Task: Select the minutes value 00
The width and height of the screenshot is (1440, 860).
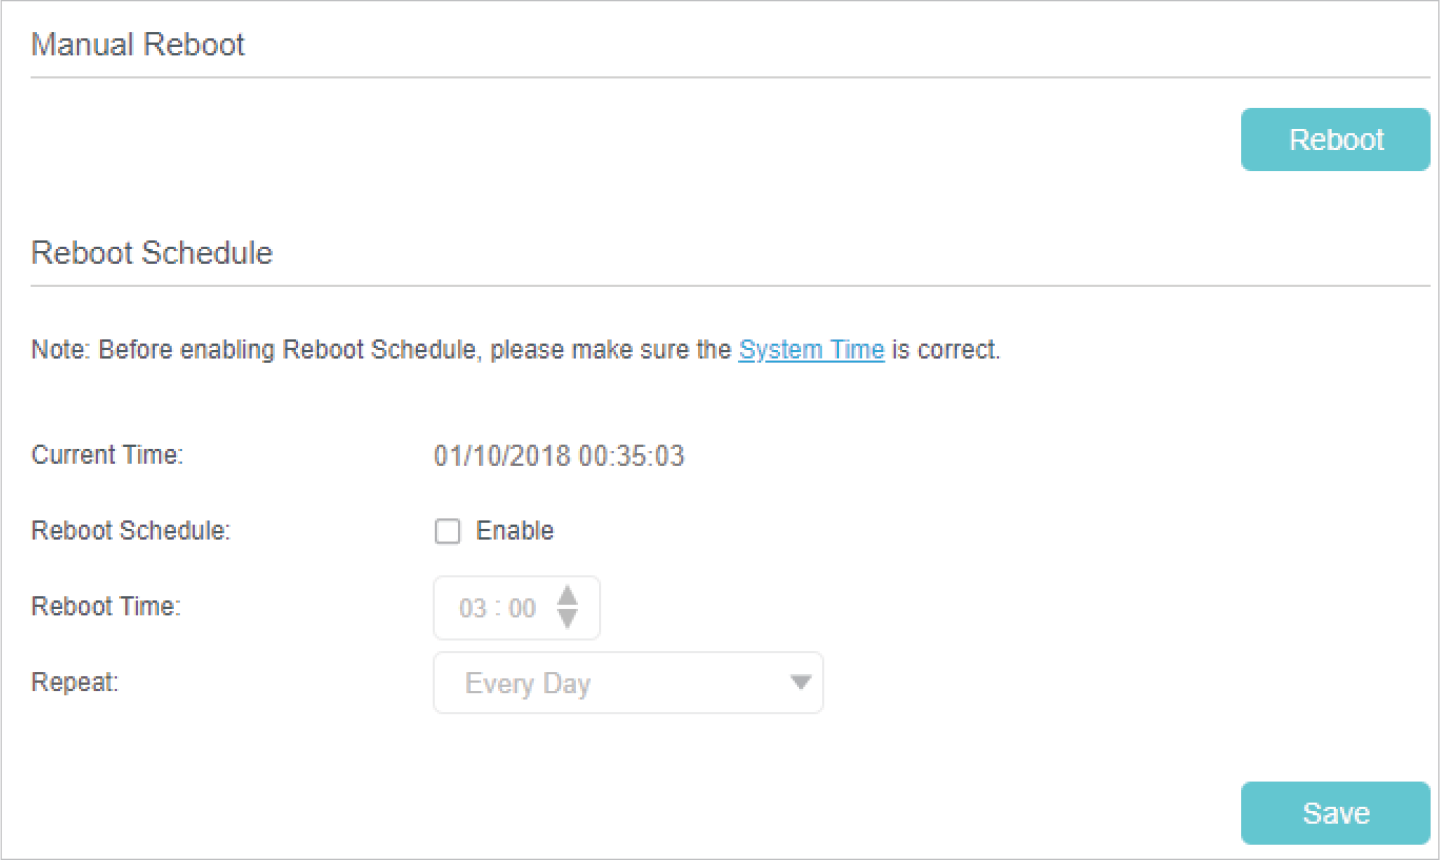Action: click(x=522, y=608)
